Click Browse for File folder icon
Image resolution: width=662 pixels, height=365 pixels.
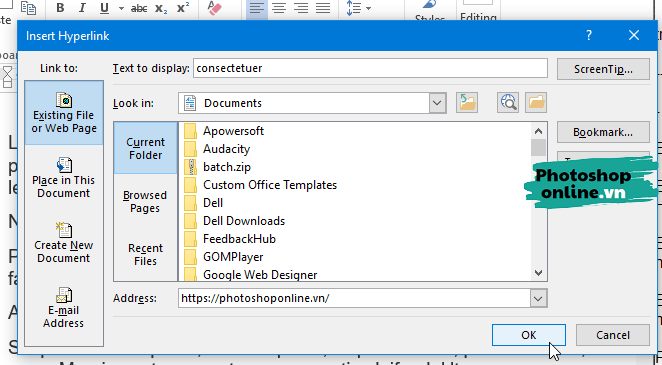coord(536,103)
